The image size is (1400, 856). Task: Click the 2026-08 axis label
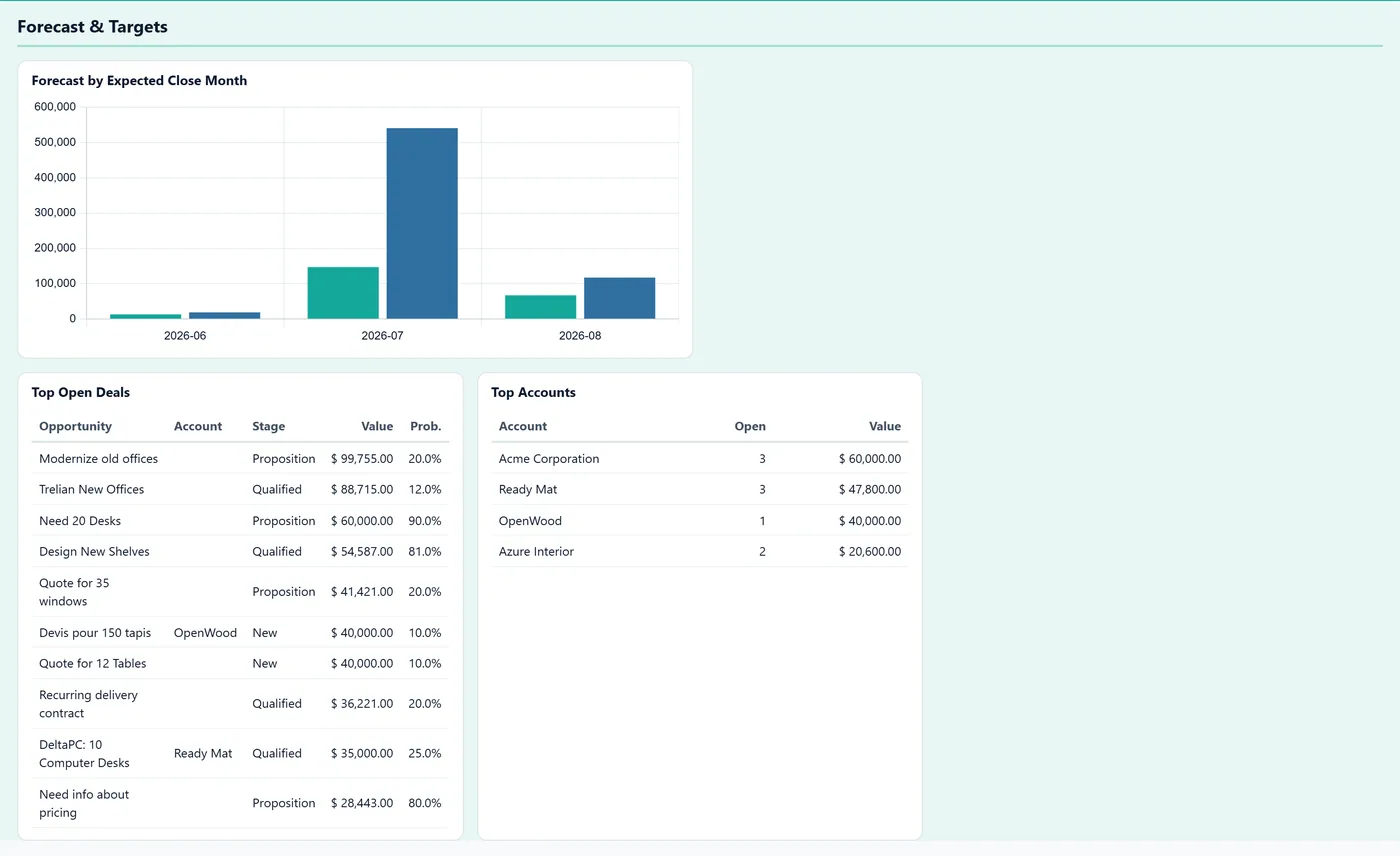click(580, 336)
